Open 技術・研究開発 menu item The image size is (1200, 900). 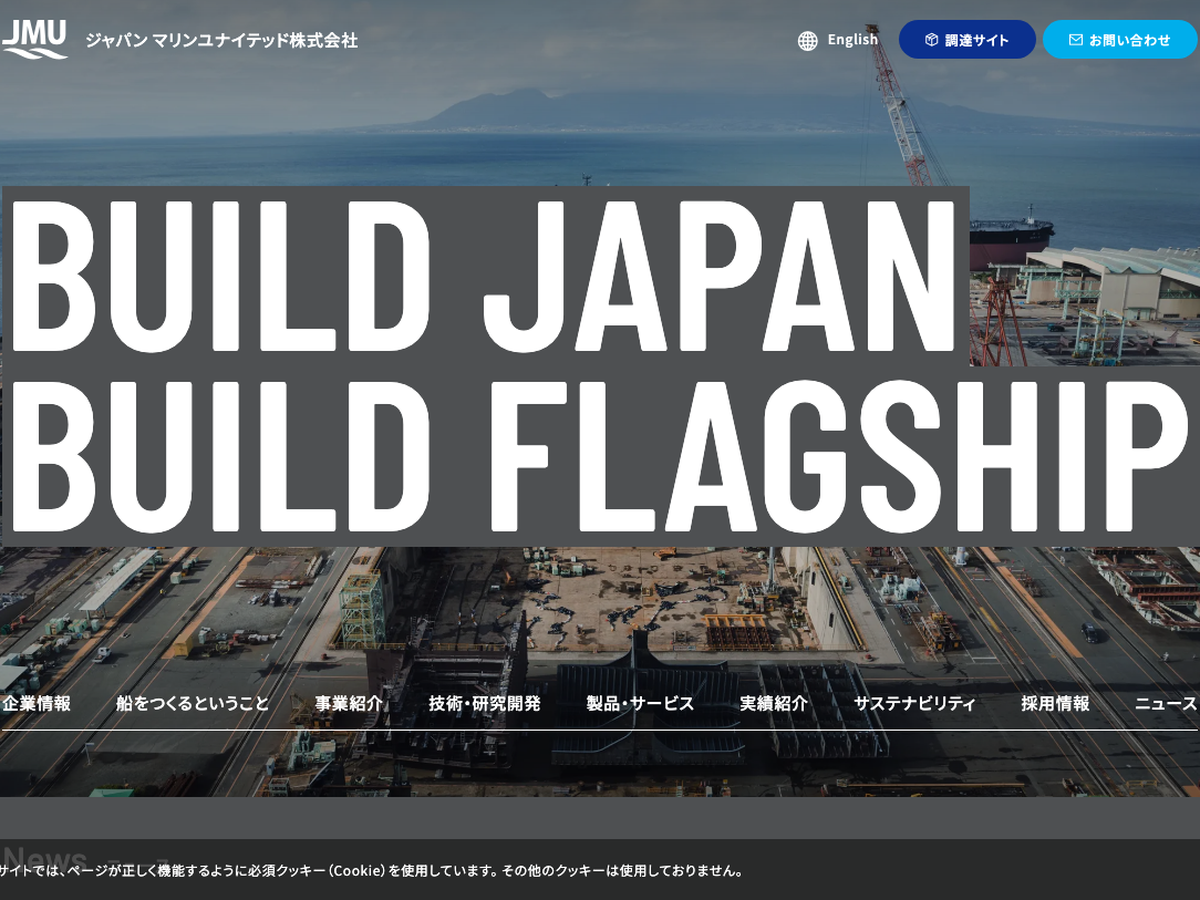(x=484, y=703)
